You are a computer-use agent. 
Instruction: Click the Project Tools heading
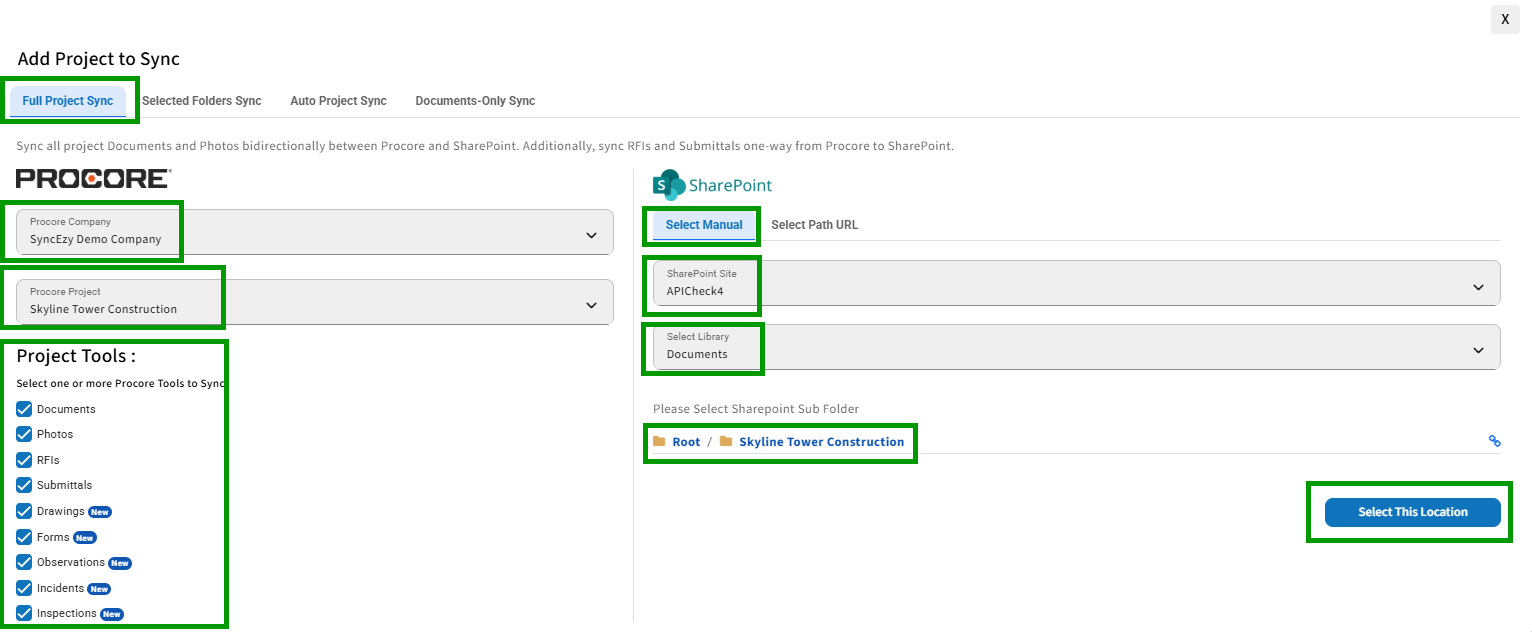76,356
